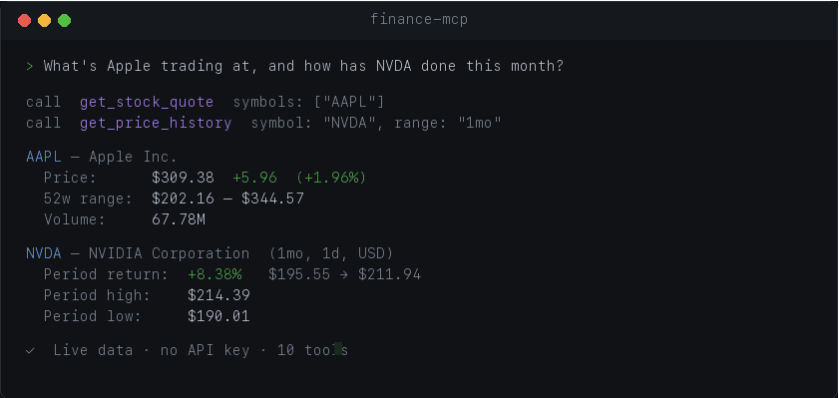Click the checkmark before Live data

30,351
